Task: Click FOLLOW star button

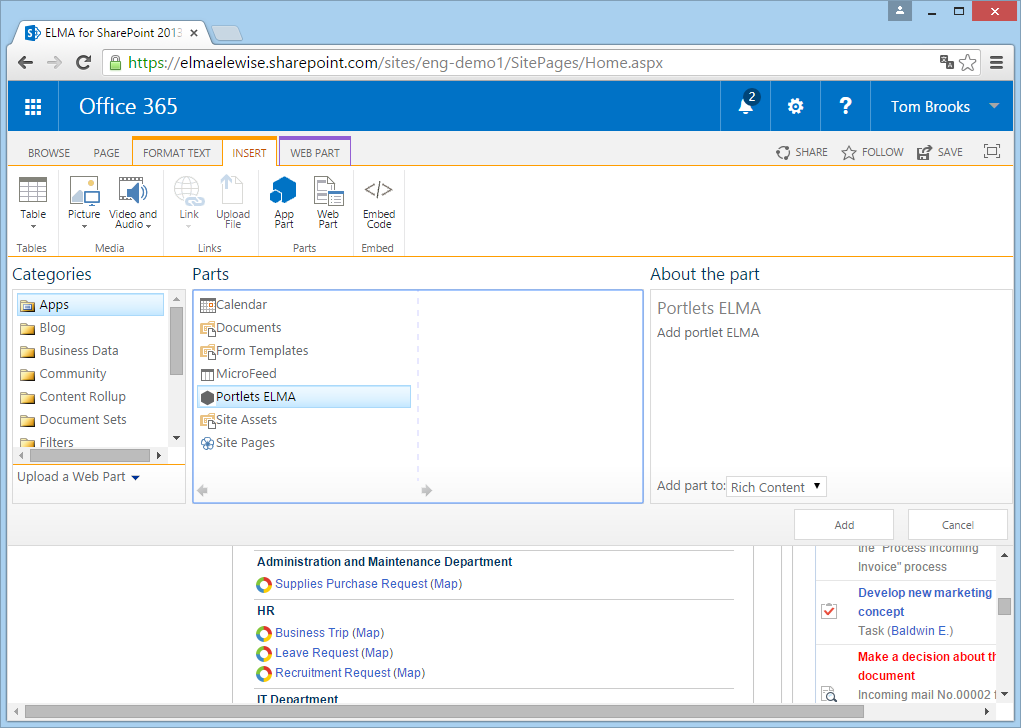Action: (x=873, y=152)
